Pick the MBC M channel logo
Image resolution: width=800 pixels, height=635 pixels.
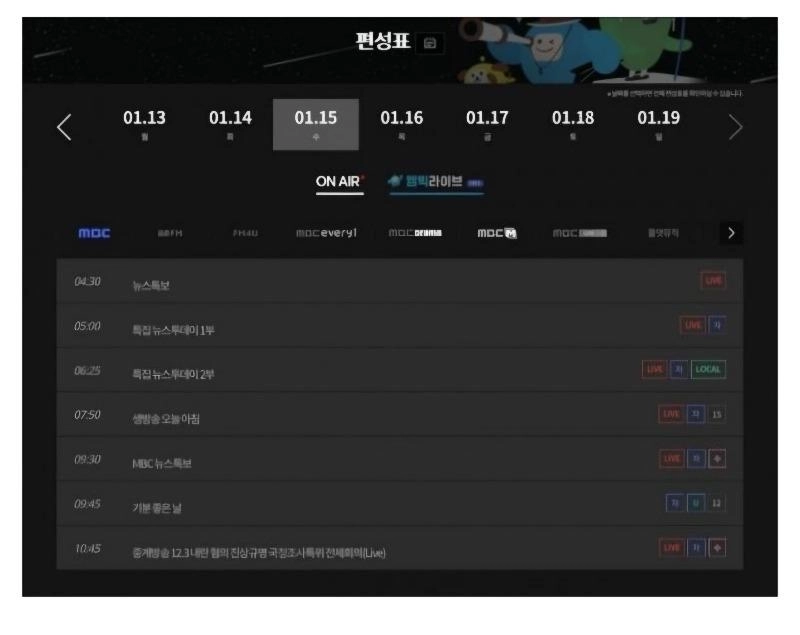[496, 233]
